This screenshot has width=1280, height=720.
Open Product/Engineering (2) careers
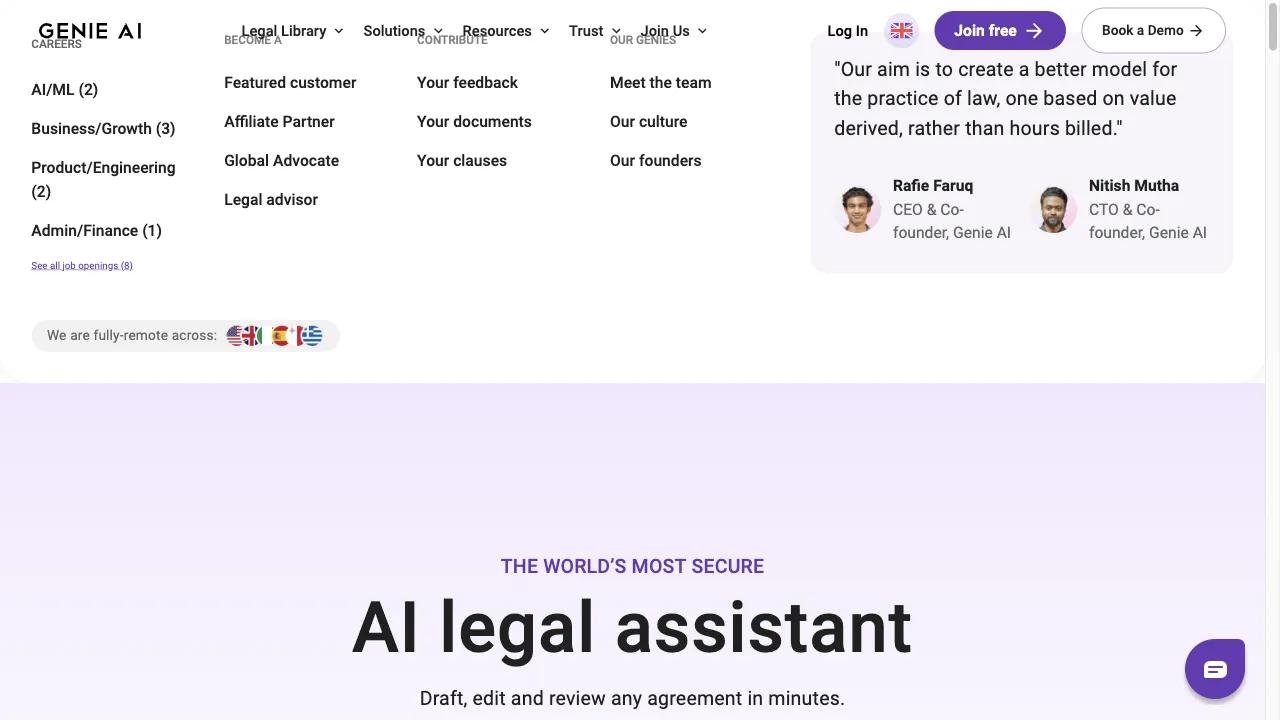[x=103, y=180]
